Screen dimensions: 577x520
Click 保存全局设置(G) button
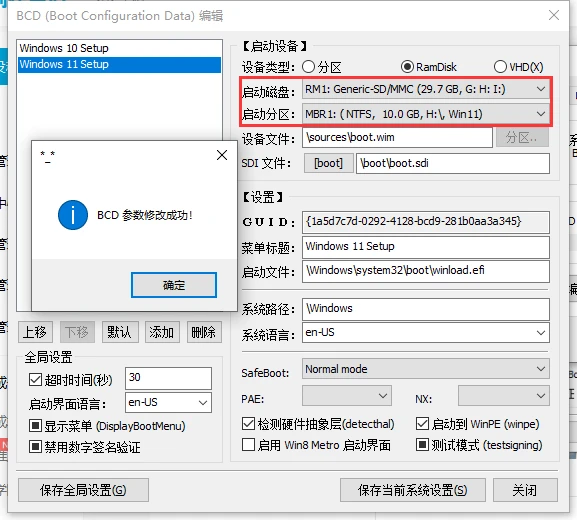[84, 490]
